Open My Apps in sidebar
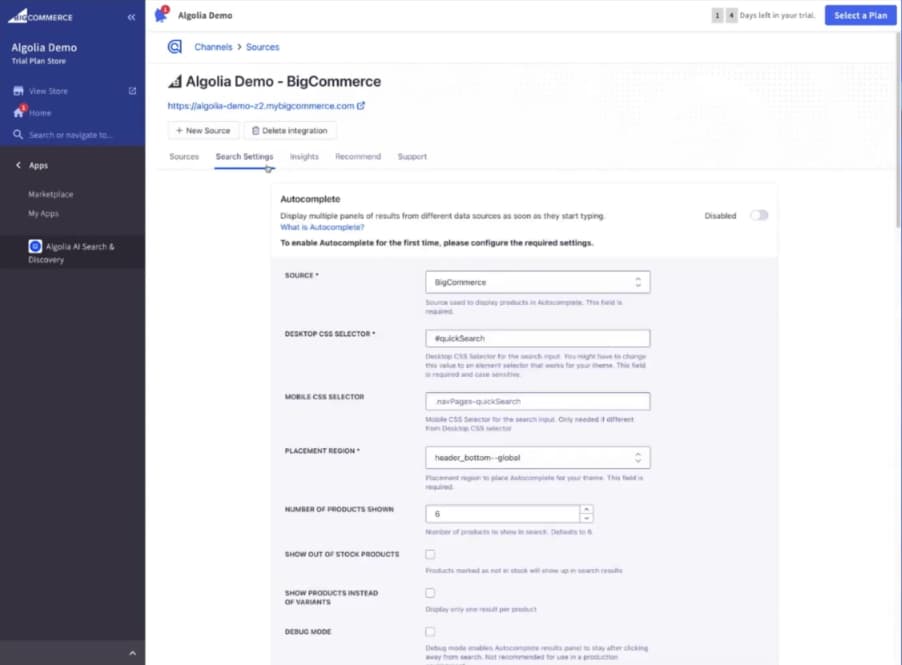Viewport: 902px width, 665px height. tap(43, 213)
